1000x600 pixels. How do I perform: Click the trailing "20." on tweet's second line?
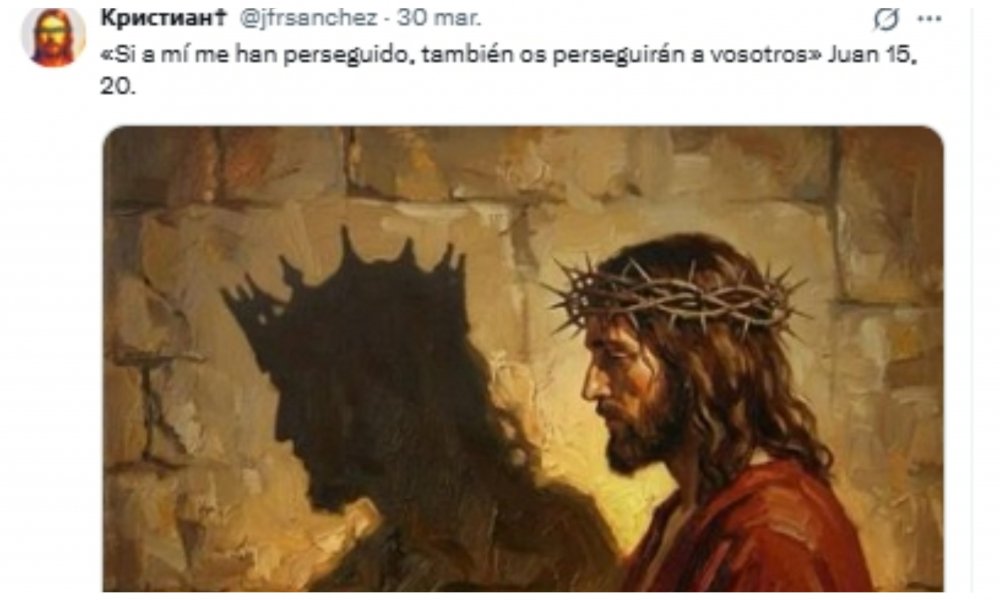[x=117, y=86]
